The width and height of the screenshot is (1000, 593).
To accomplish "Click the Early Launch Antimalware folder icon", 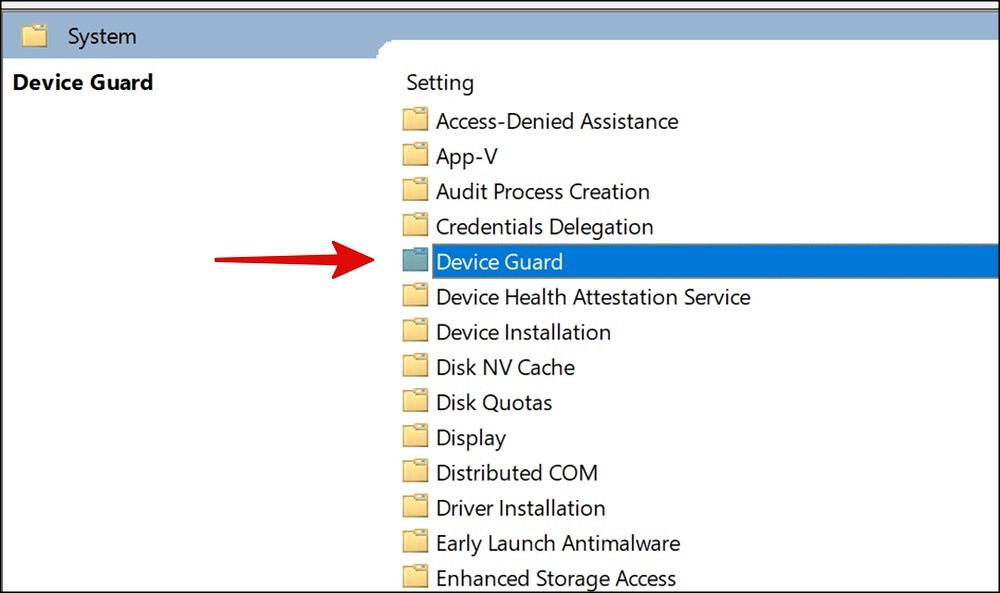I will (415, 541).
